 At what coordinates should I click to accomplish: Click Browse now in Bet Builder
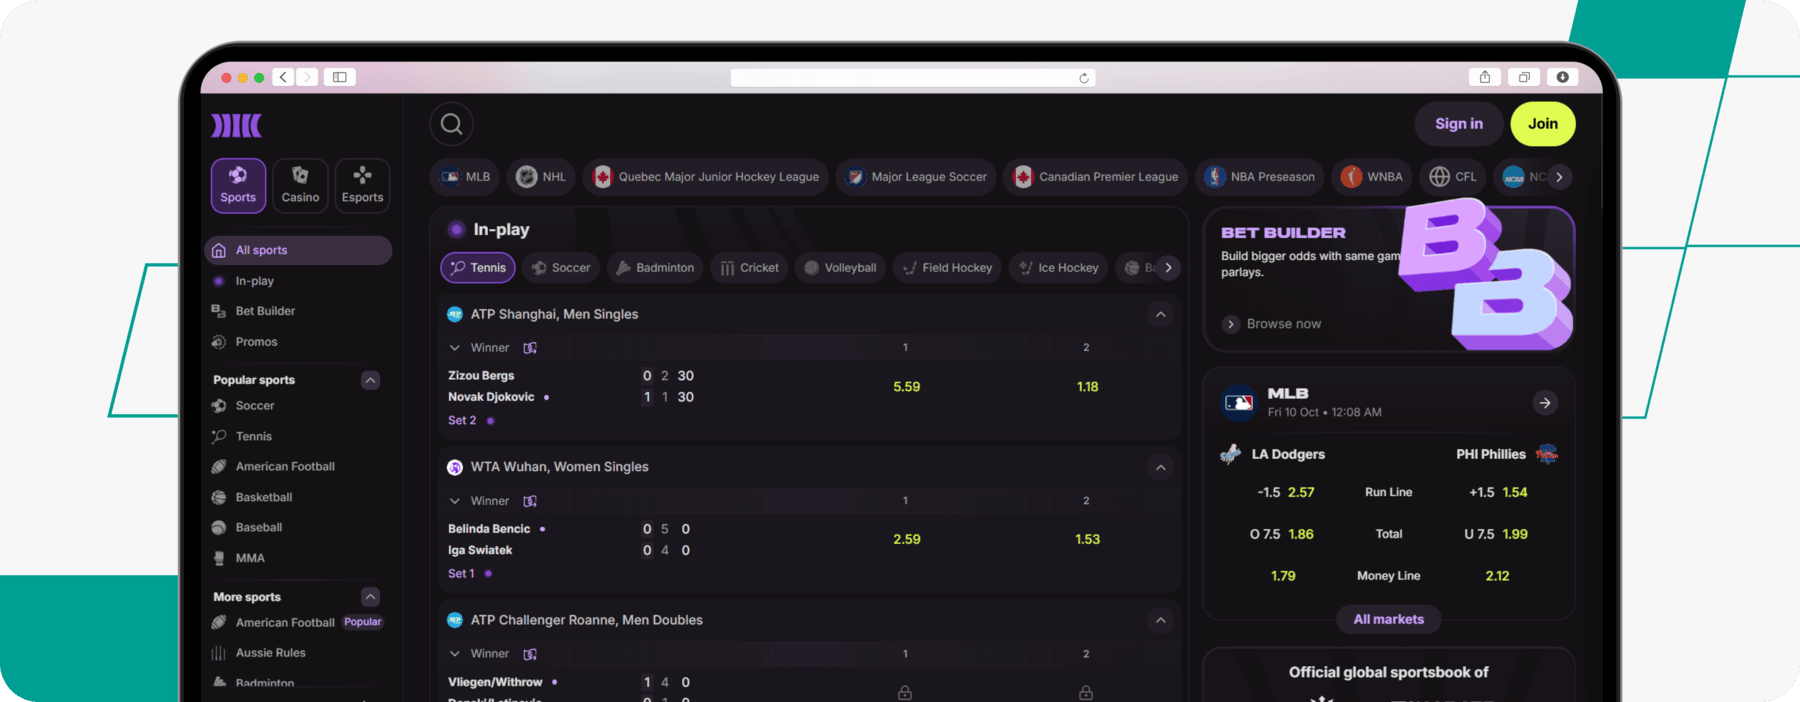point(1272,324)
